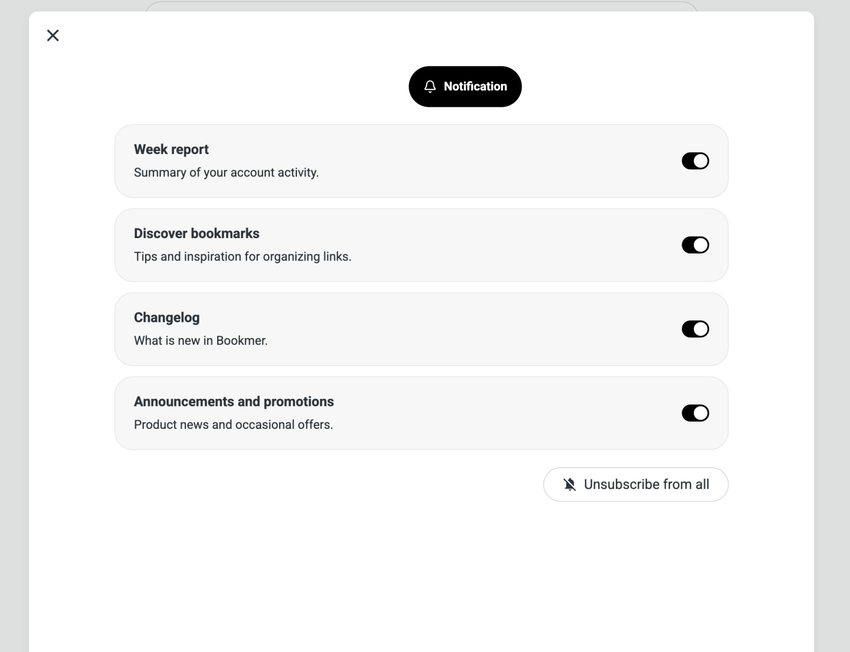This screenshot has width=850, height=652.
Task: Toggle the Changelog notification switch
Action: pyautogui.click(x=695, y=329)
